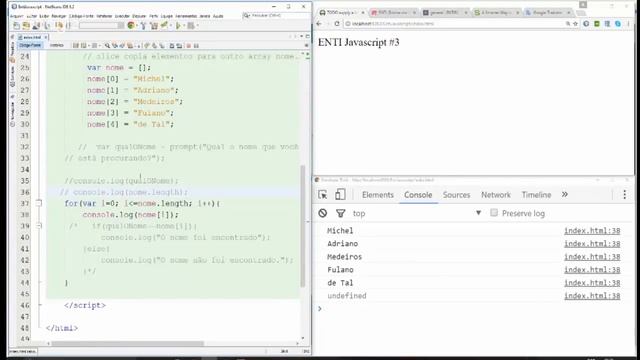This screenshot has height=360, width=640.
Task: Switch to the Network tab in DevTools
Action: pyautogui.click(x=496, y=195)
